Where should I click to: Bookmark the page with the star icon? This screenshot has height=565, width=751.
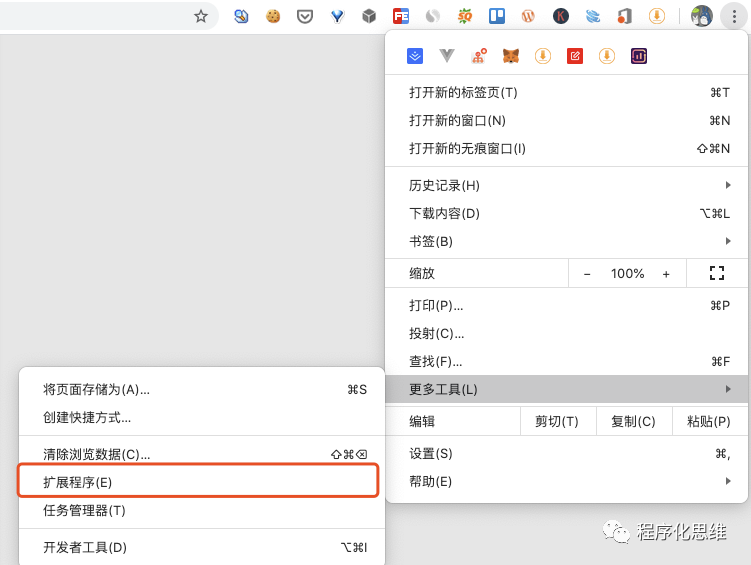[x=201, y=16]
